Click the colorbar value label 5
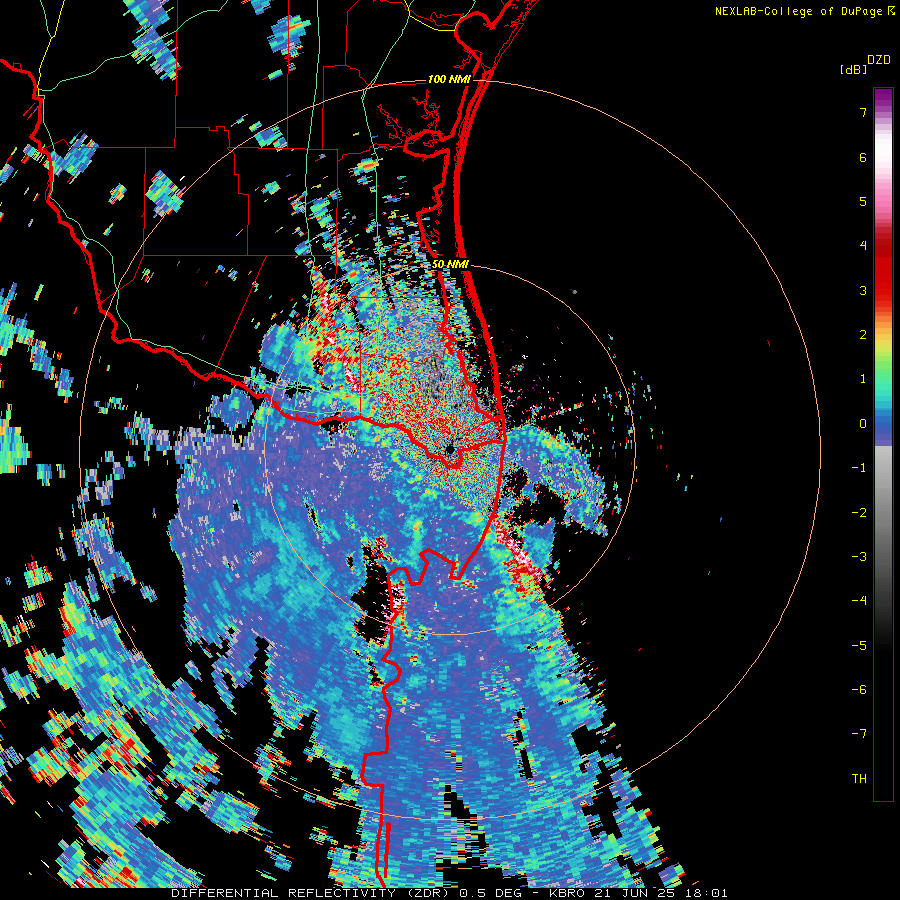 pyautogui.click(x=863, y=201)
